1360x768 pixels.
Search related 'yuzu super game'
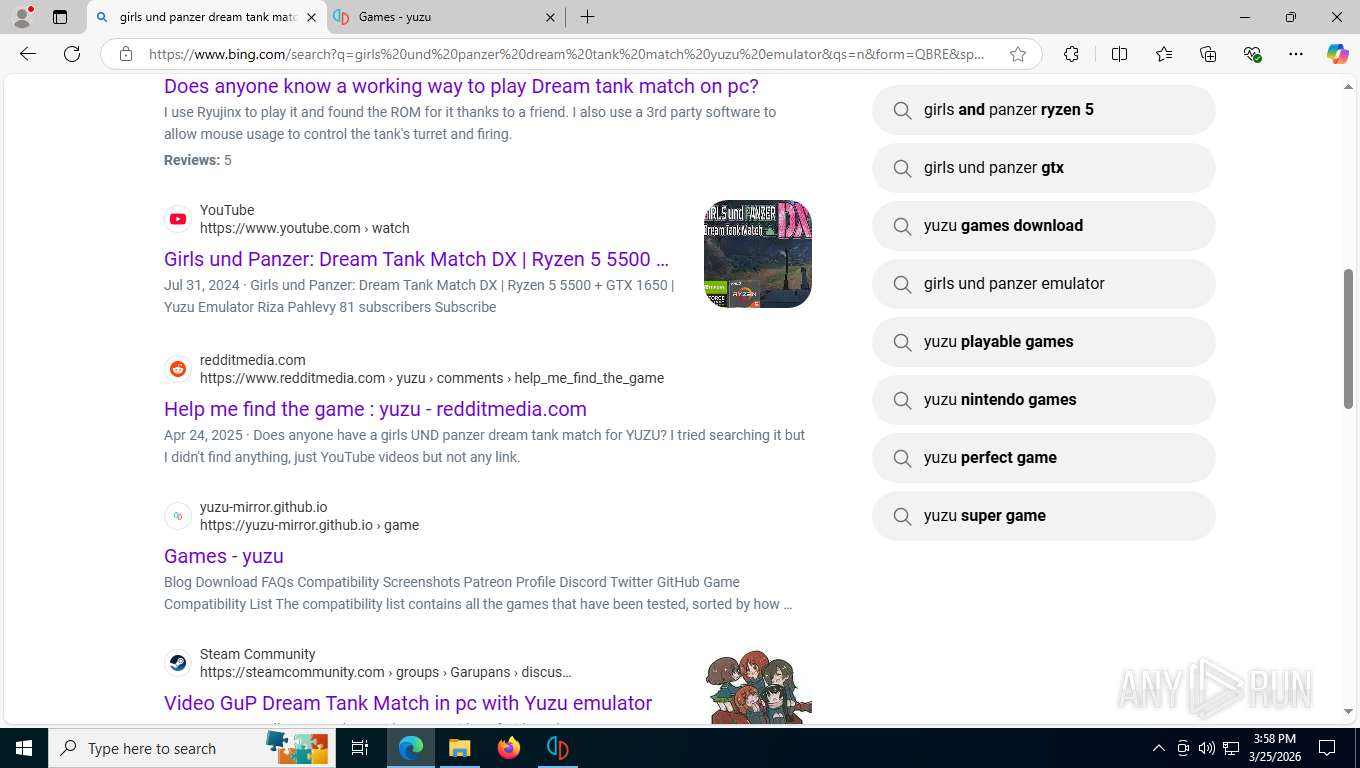1043,516
